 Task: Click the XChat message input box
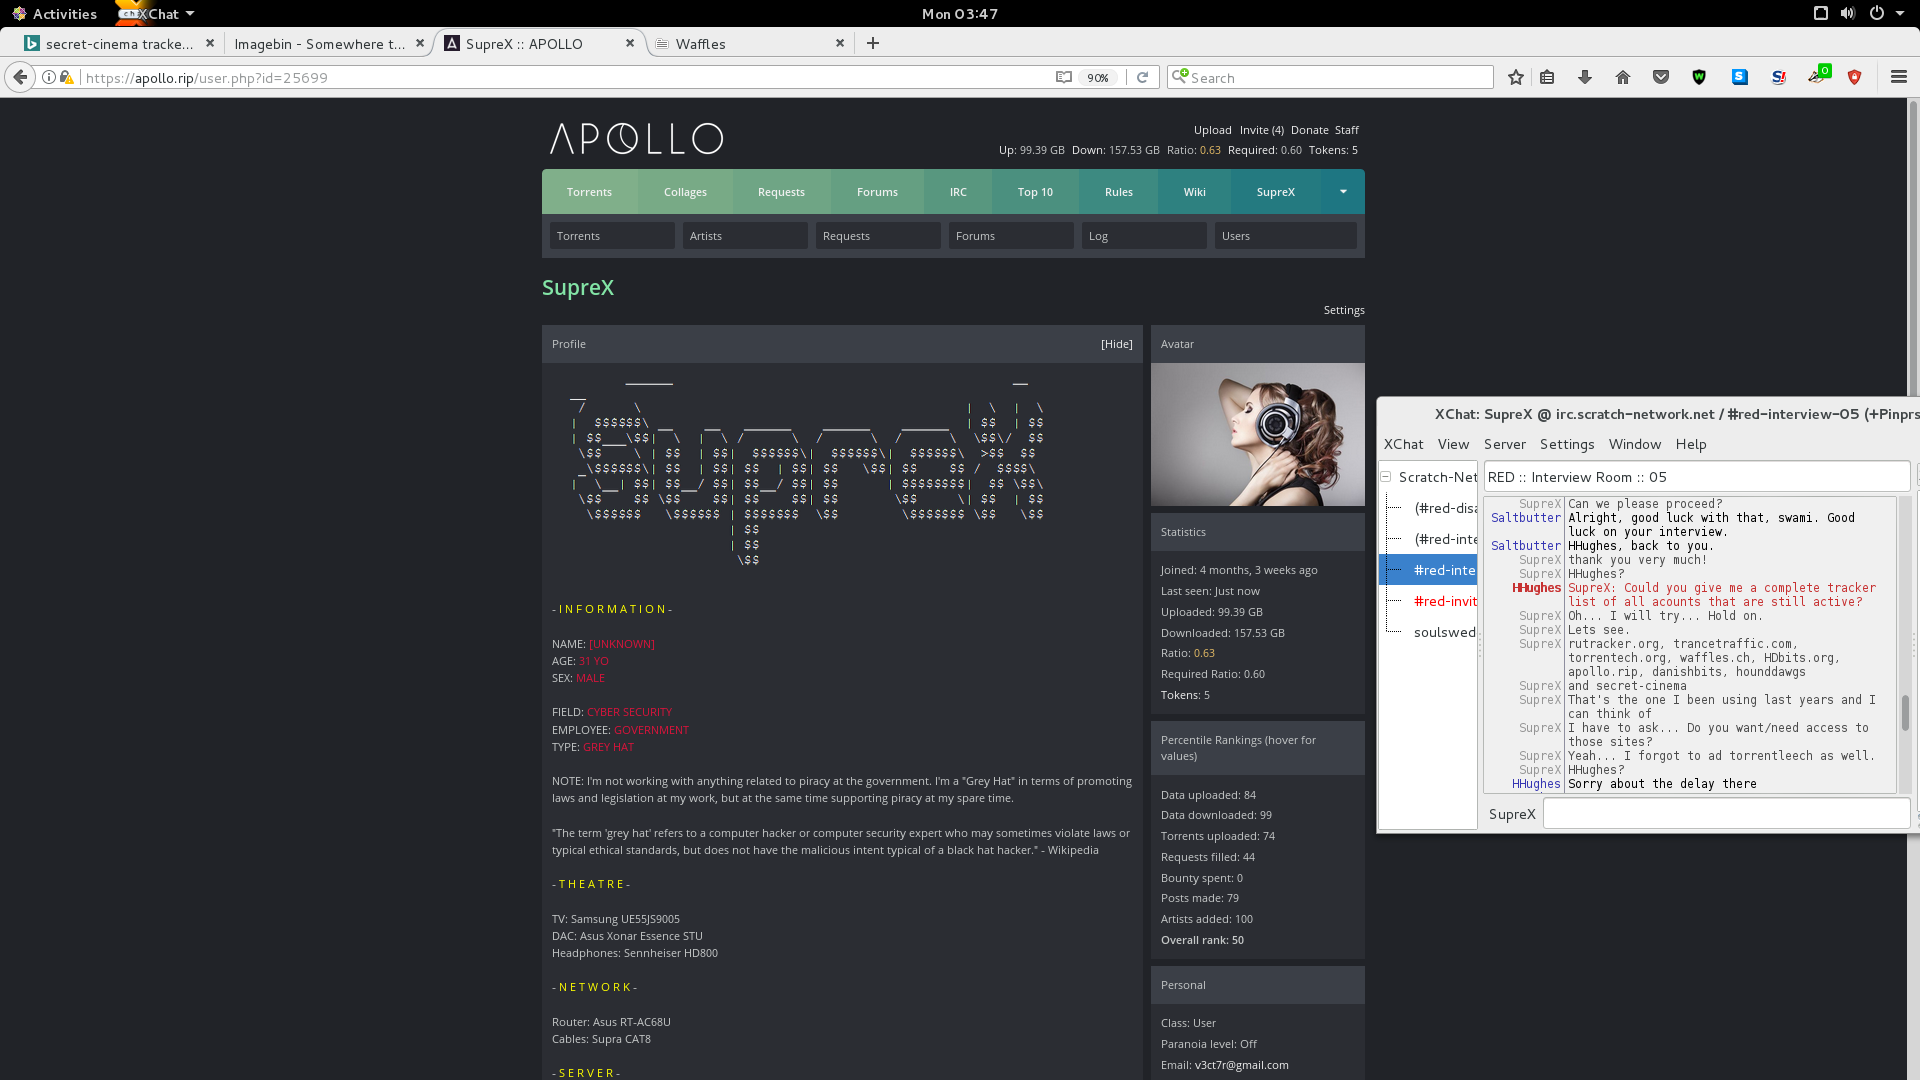1726,814
